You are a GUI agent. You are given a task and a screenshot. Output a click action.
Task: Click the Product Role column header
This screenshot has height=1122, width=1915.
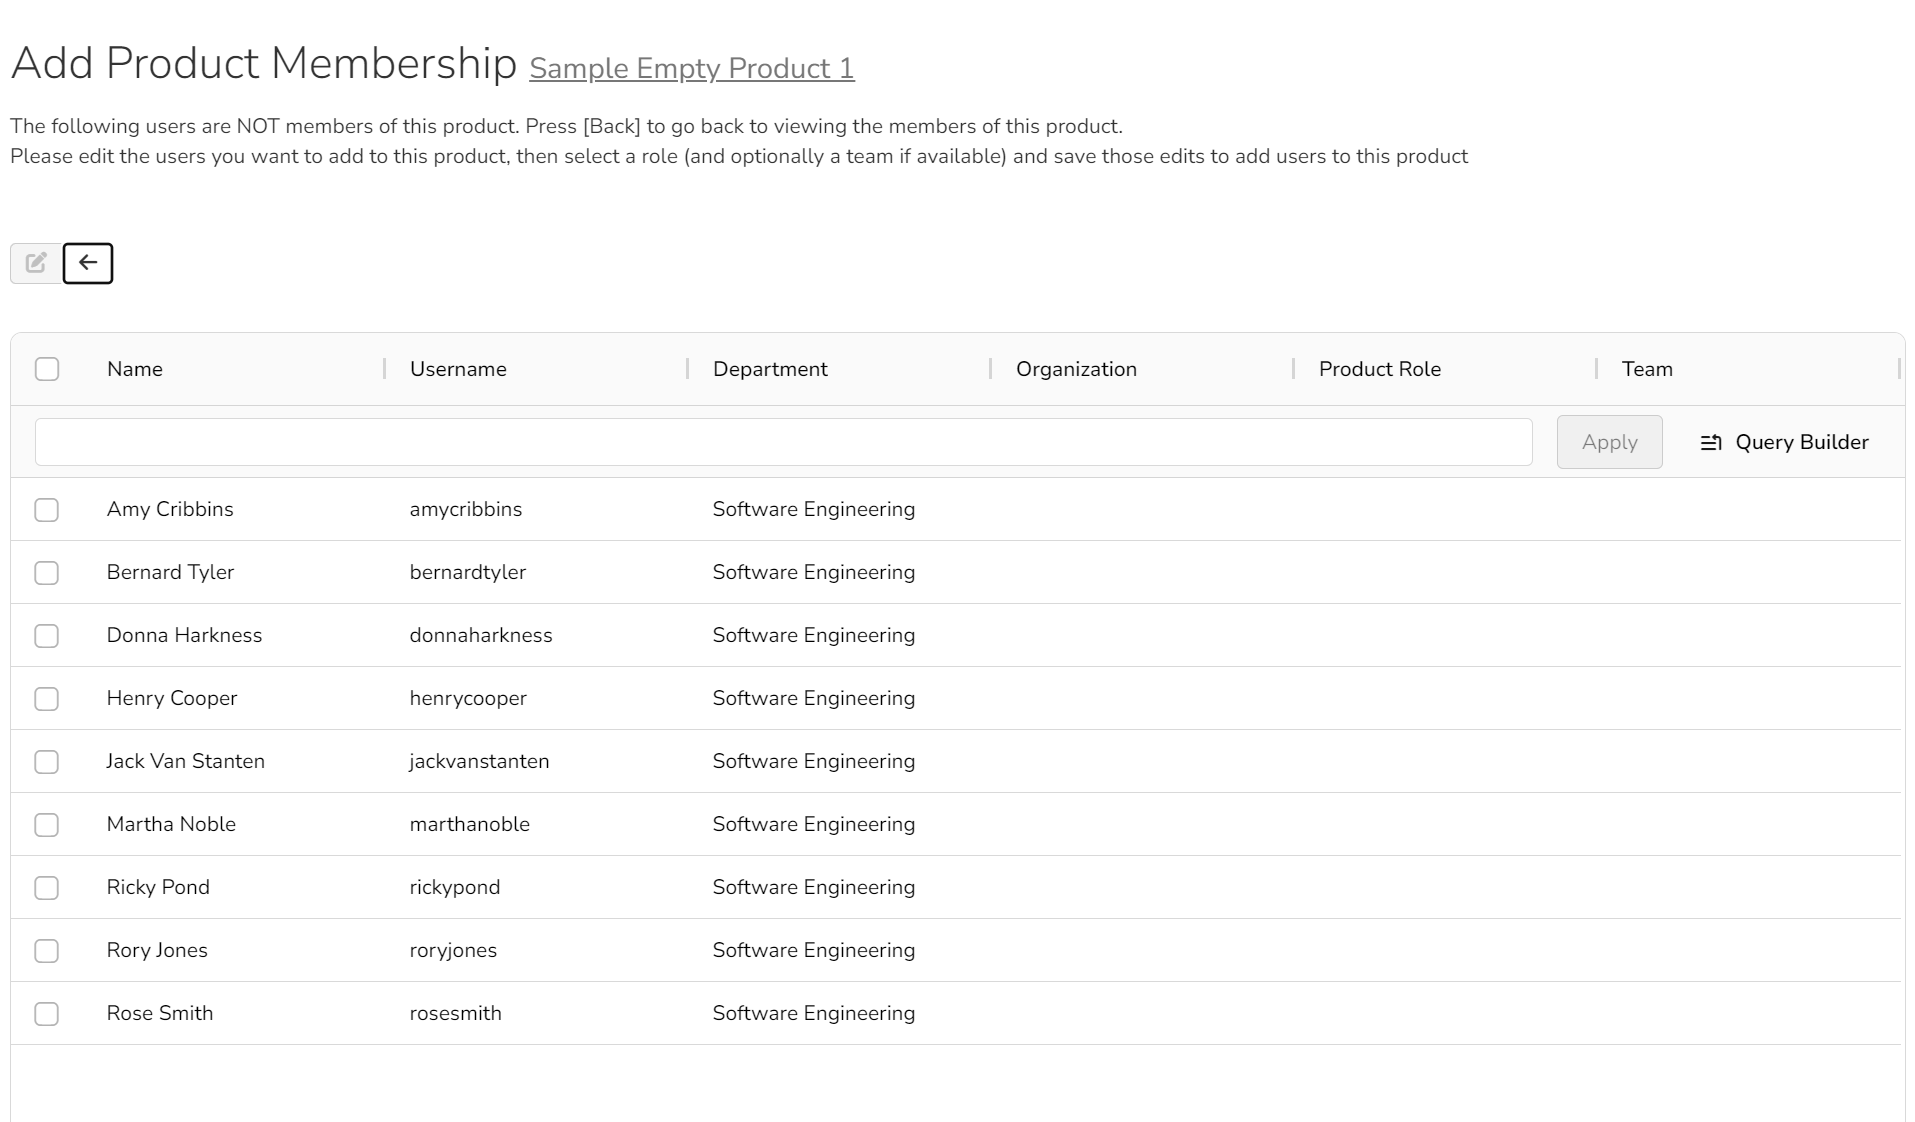(x=1379, y=369)
